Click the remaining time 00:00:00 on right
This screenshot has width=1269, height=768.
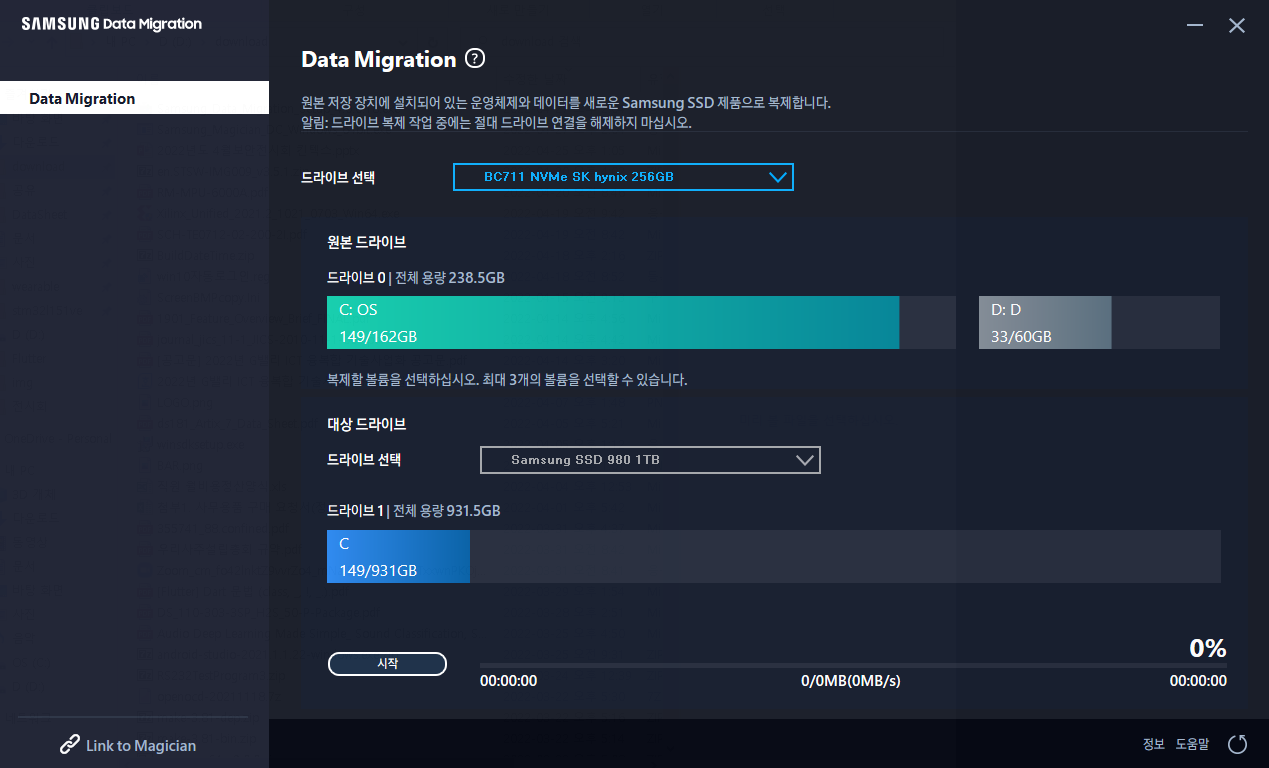[1198, 681]
